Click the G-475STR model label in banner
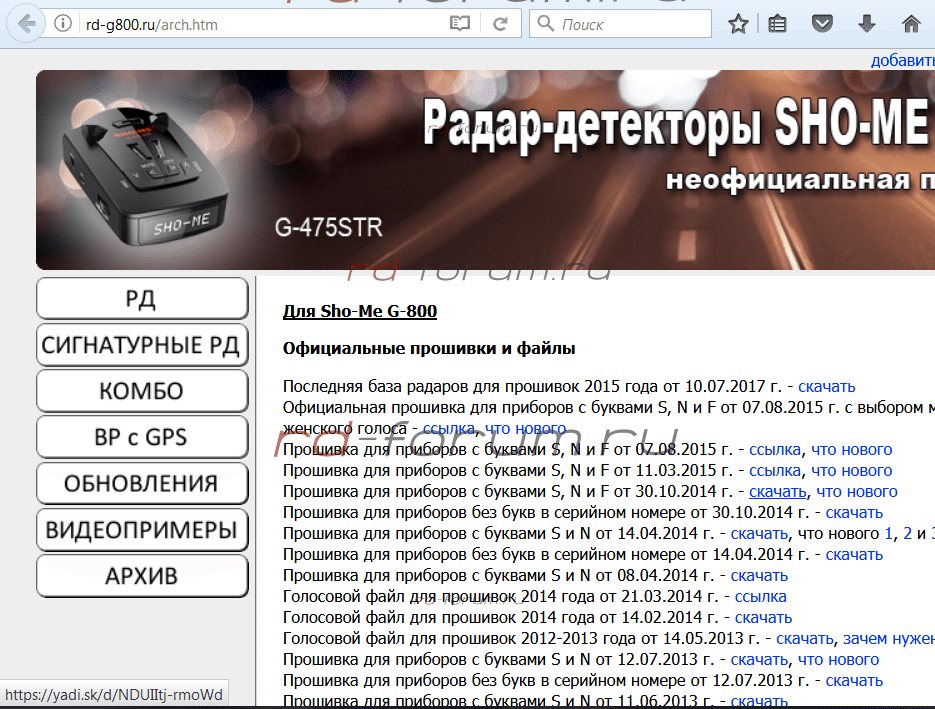 click(329, 227)
